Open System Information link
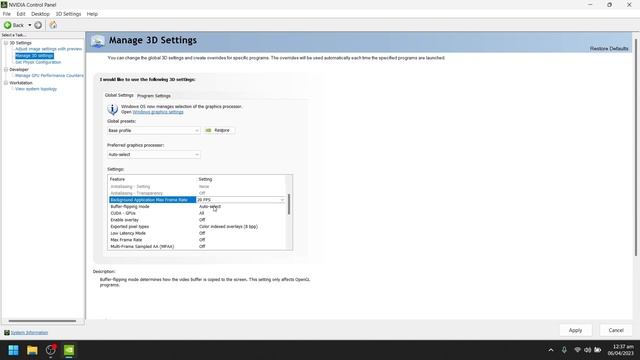The width and height of the screenshot is (640, 360). (29, 333)
